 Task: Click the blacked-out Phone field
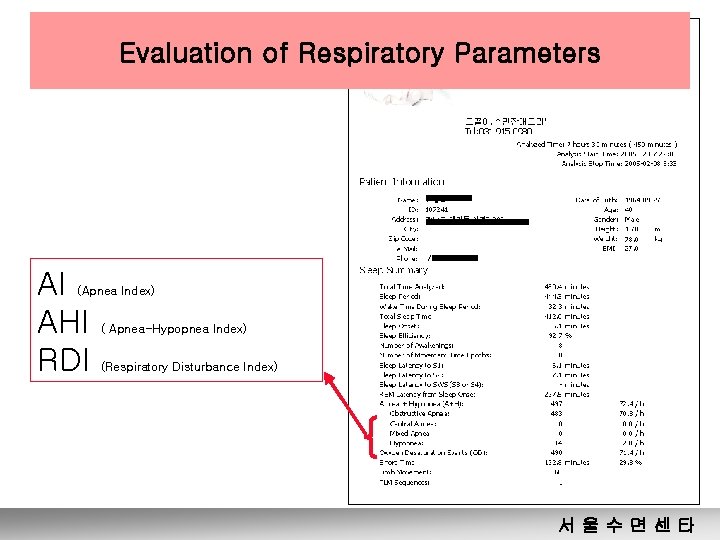(455, 258)
